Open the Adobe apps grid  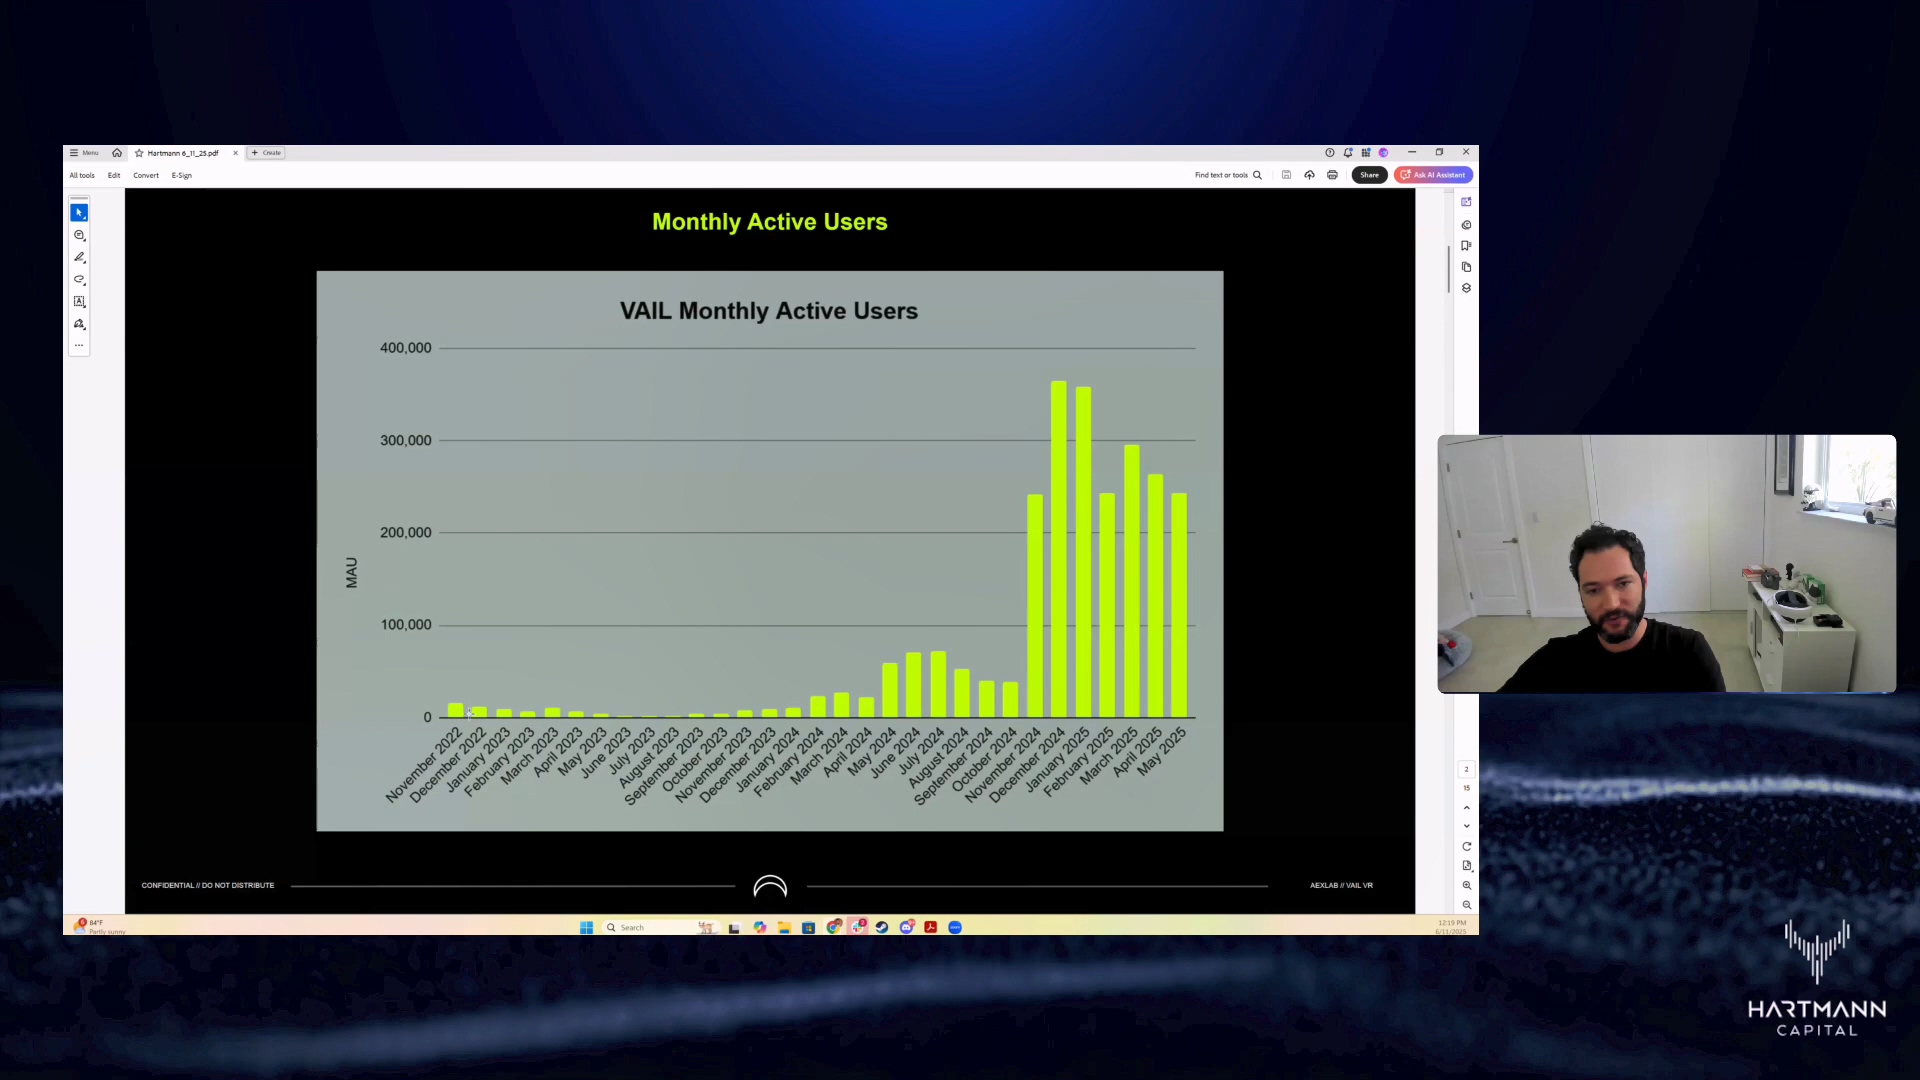coord(1365,153)
